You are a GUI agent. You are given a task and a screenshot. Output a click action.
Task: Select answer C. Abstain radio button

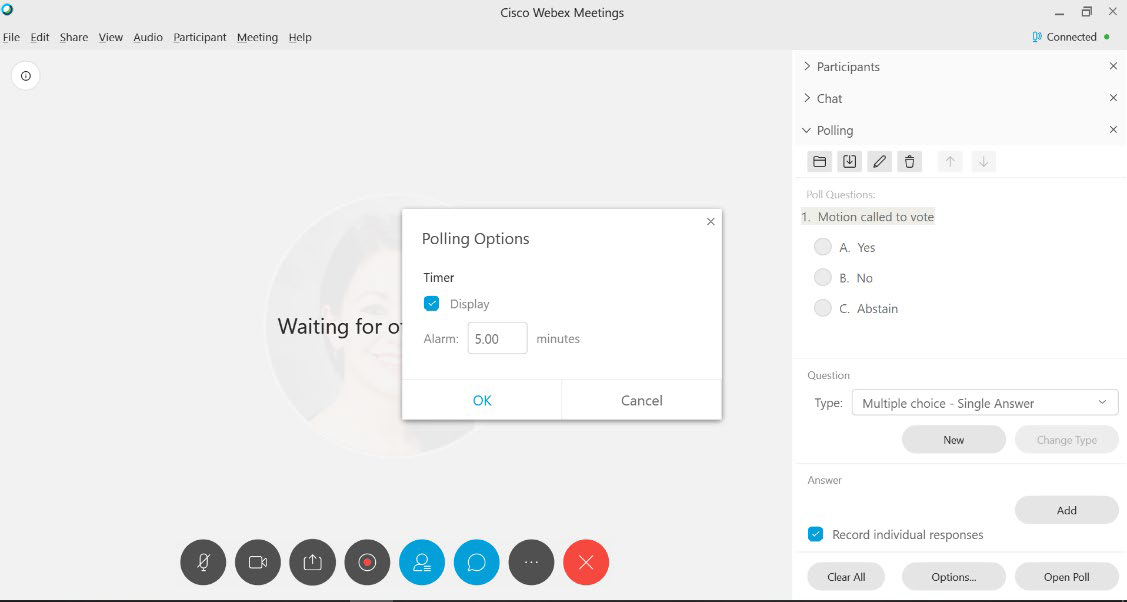pos(822,309)
